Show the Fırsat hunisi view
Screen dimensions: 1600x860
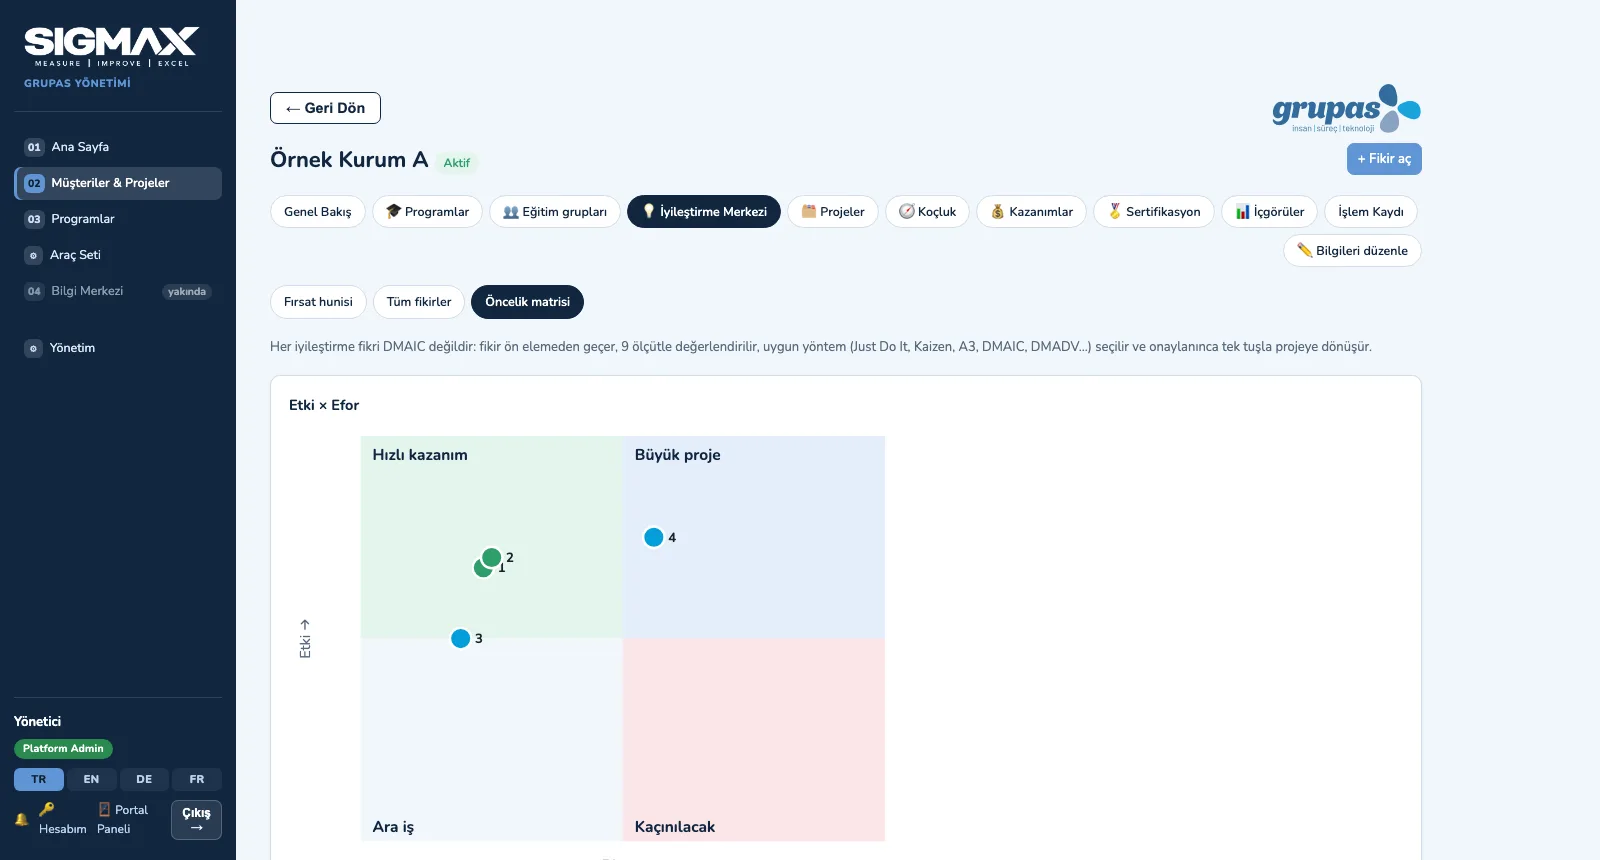[x=318, y=302]
